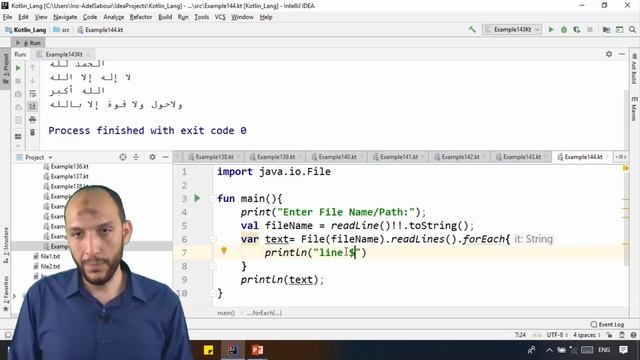Hide the Run tool window
Viewport: 640px width, 360px height.
622,54
